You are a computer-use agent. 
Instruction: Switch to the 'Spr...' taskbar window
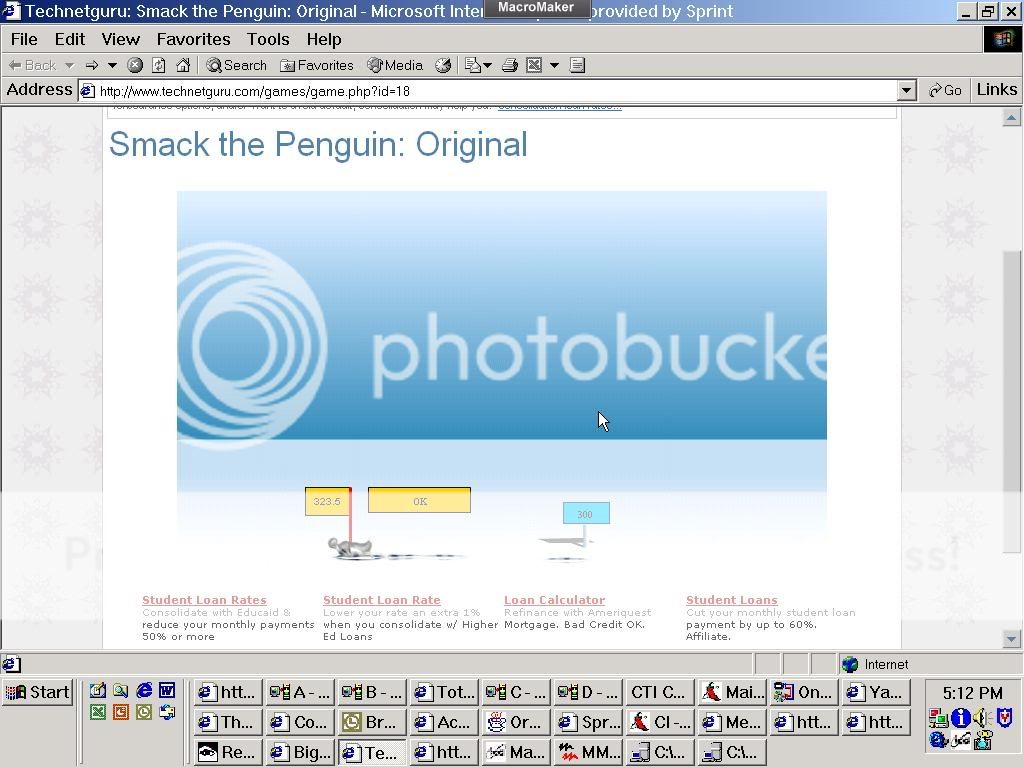tap(588, 722)
